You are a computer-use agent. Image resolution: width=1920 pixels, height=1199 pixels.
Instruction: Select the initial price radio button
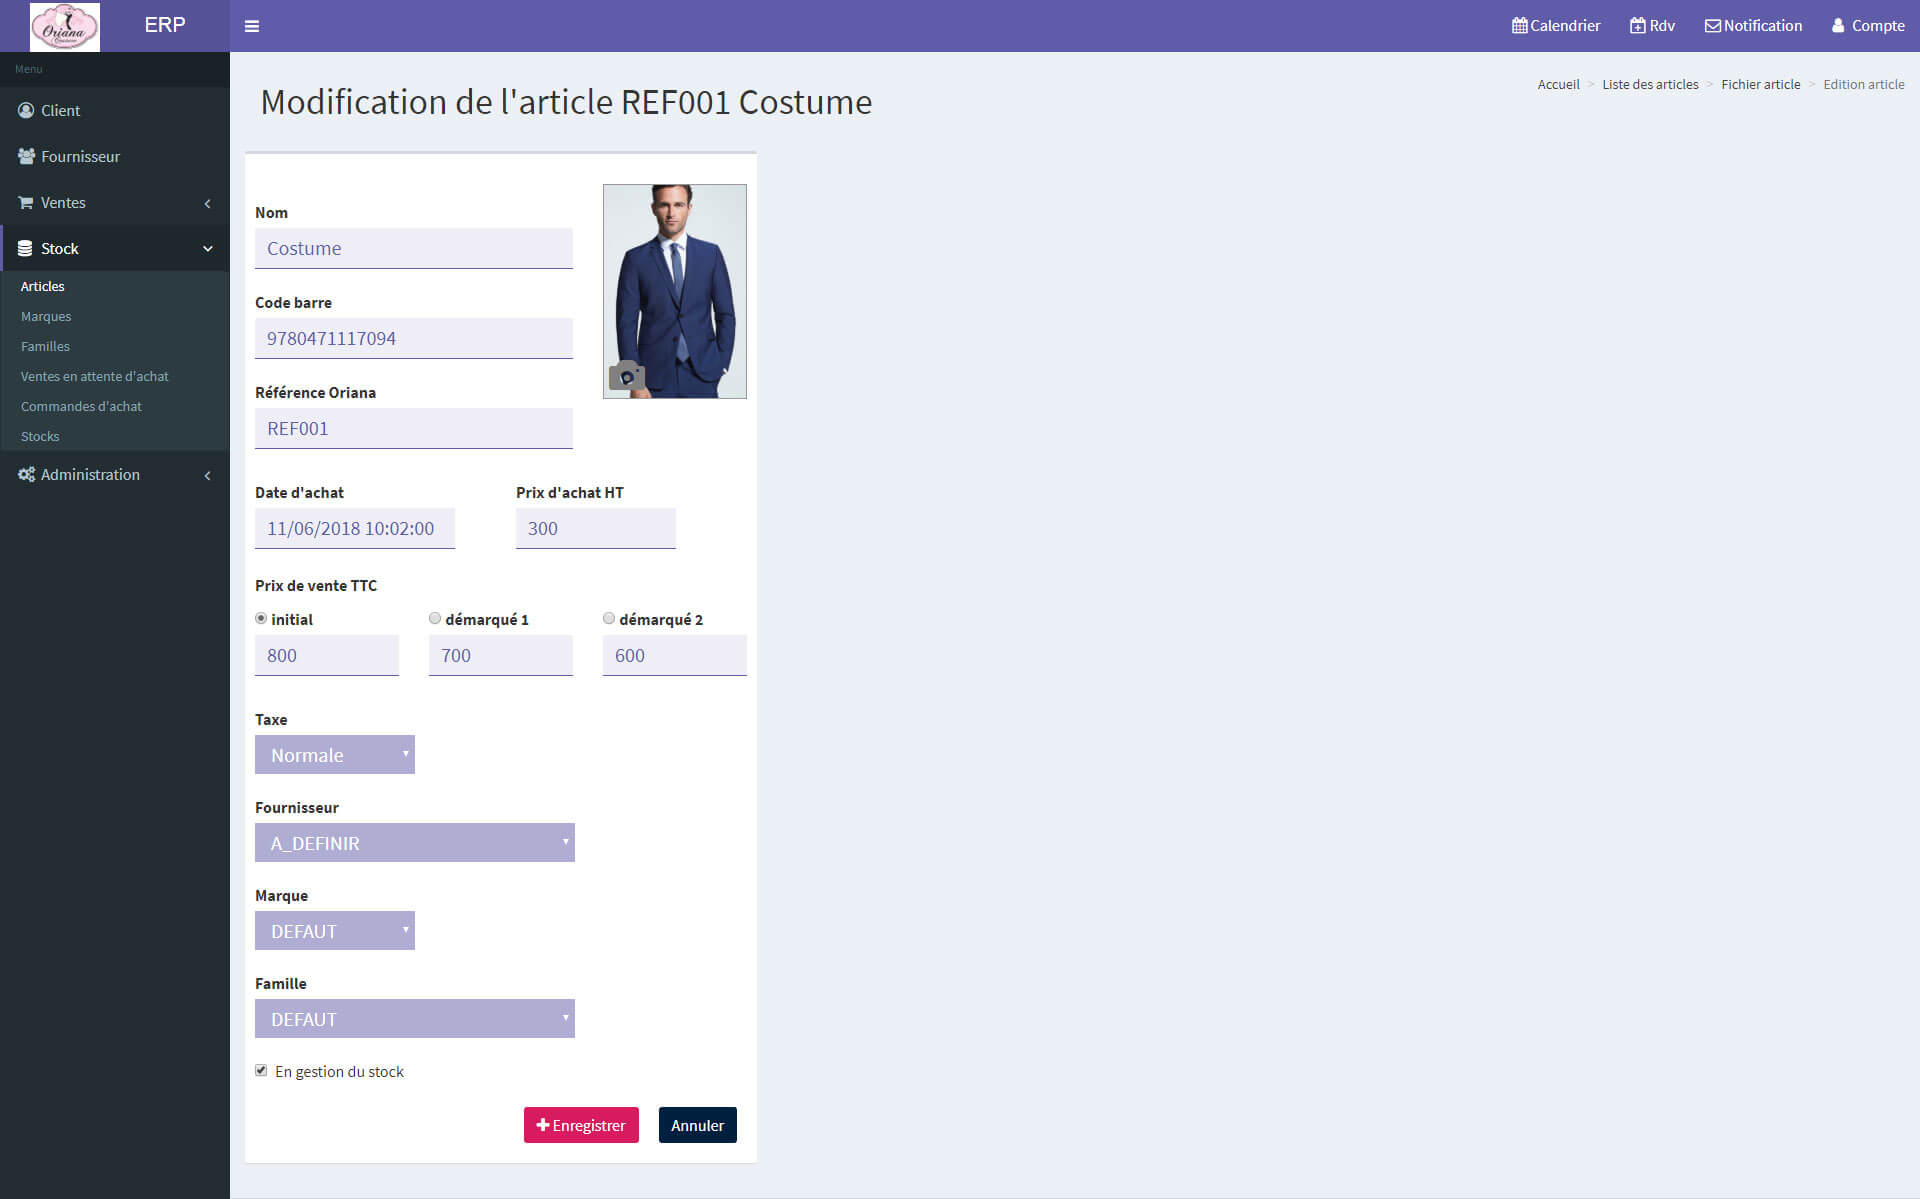pos(261,619)
